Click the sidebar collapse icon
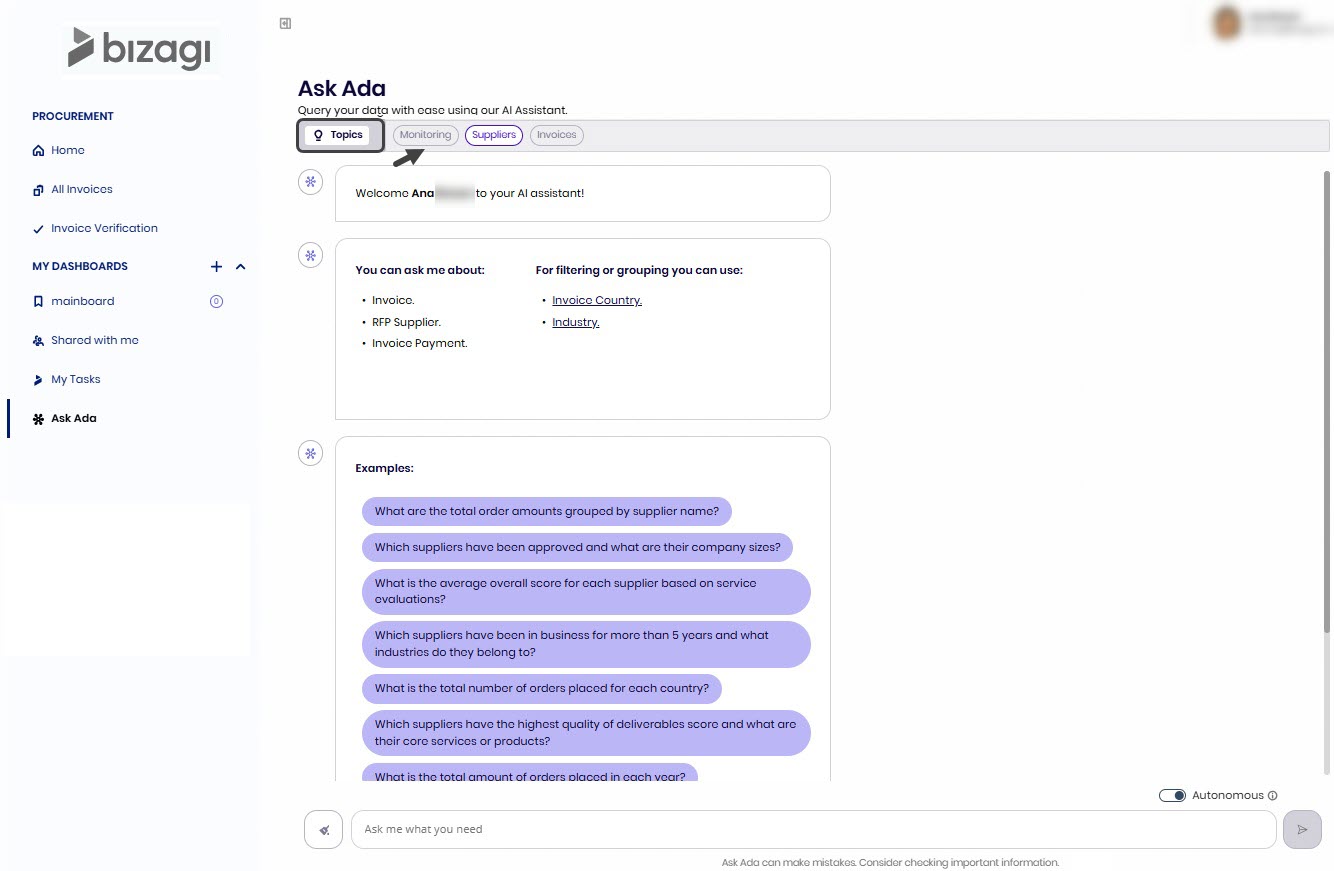Viewport: 1334px width, 871px height. pyautogui.click(x=286, y=23)
